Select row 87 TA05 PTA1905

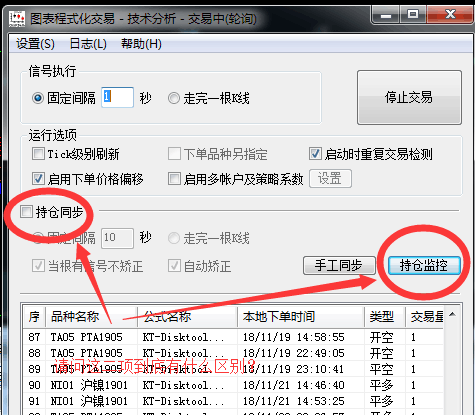tap(233, 337)
